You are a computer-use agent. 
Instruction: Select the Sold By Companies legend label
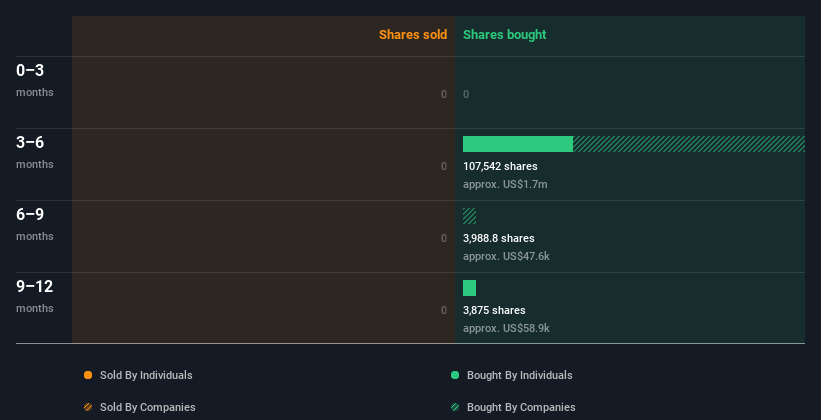pos(148,407)
